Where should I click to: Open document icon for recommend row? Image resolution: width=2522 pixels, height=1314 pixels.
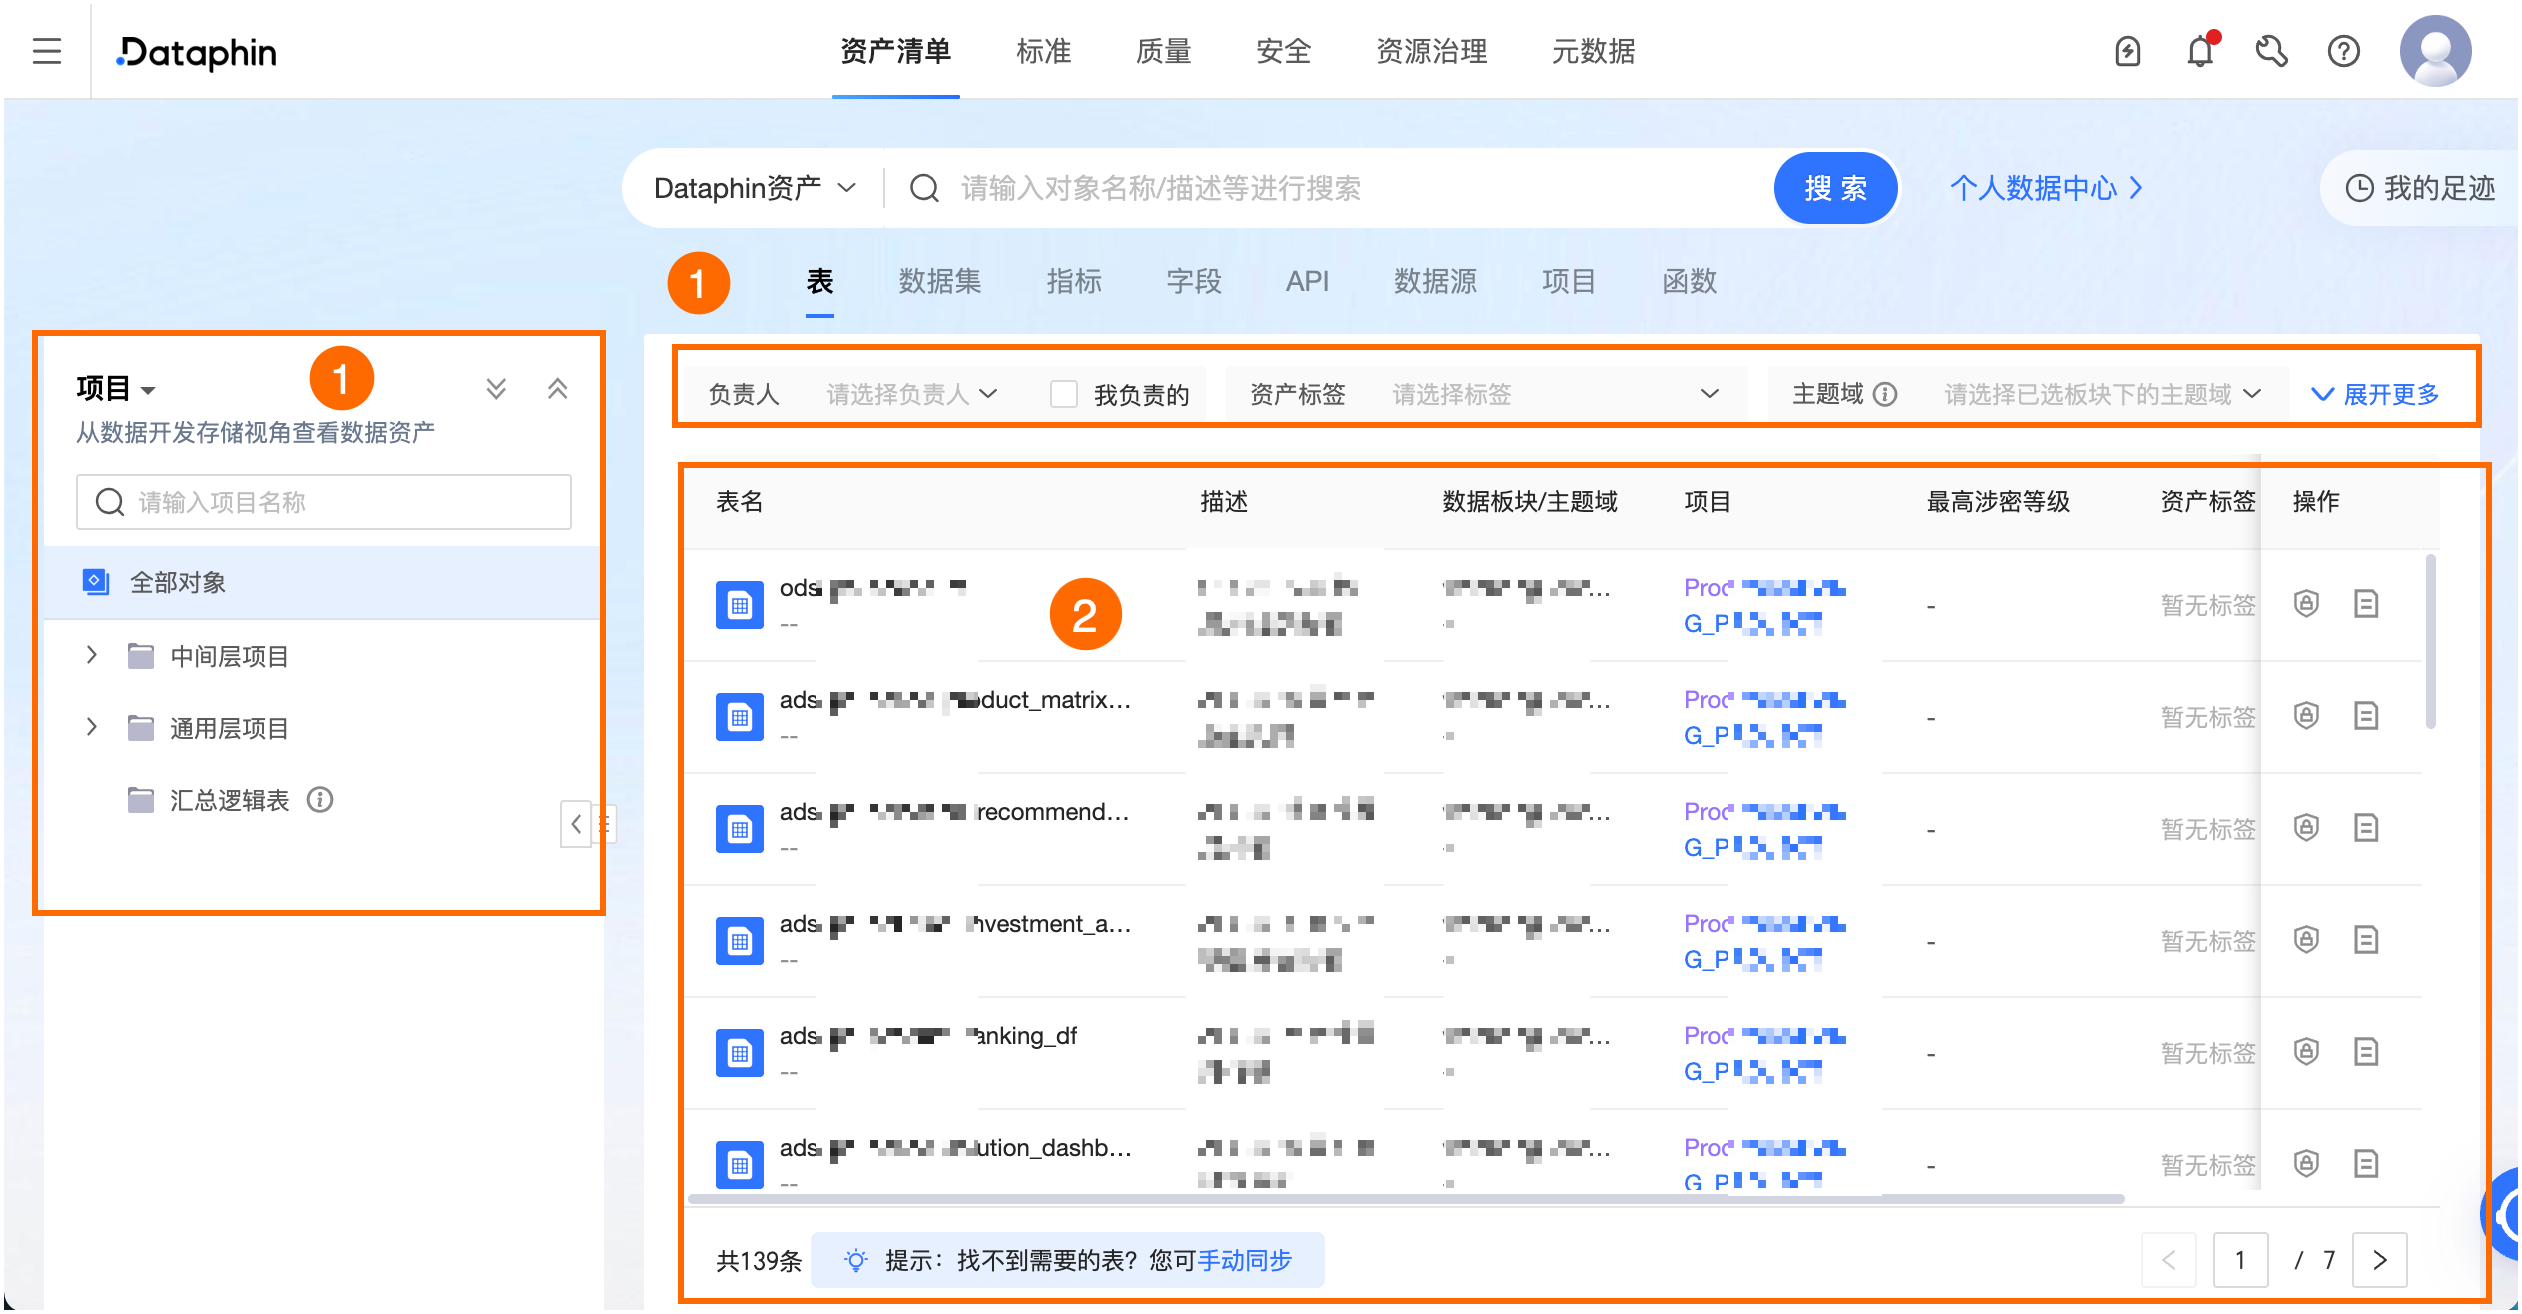tap(2366, 828)
